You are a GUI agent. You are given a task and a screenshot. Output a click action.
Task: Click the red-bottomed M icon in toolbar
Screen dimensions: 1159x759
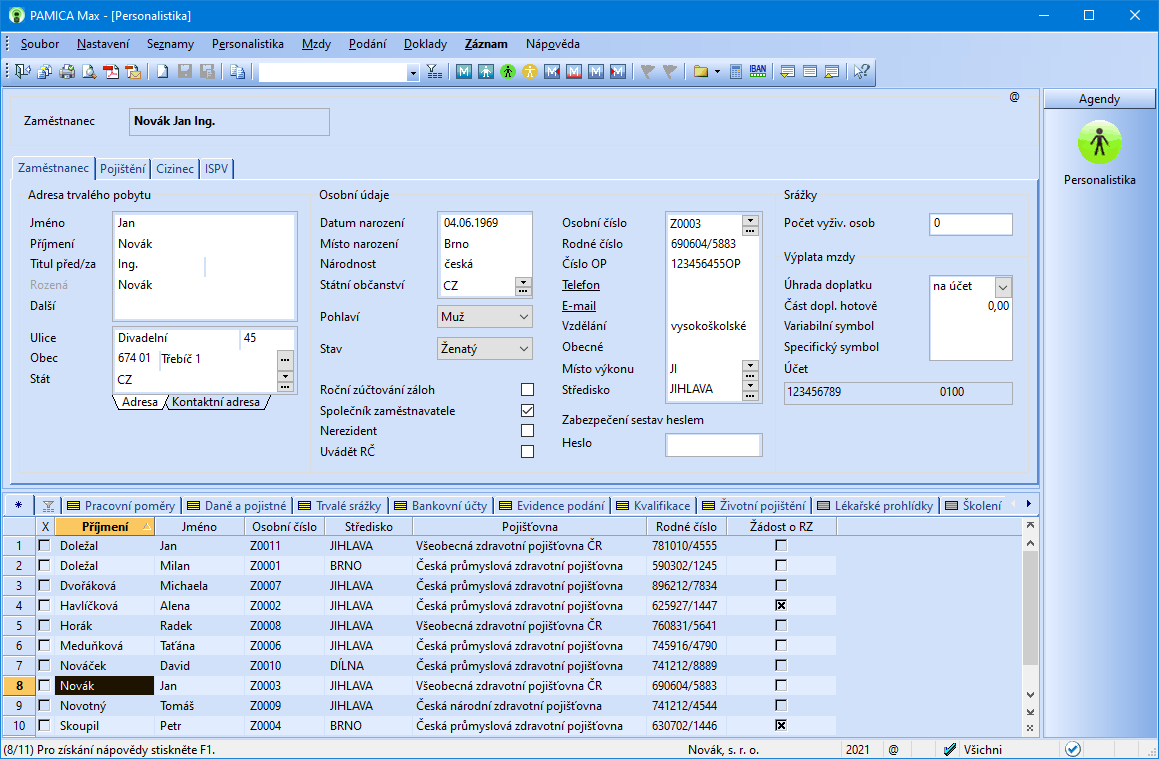coord(574,72)
